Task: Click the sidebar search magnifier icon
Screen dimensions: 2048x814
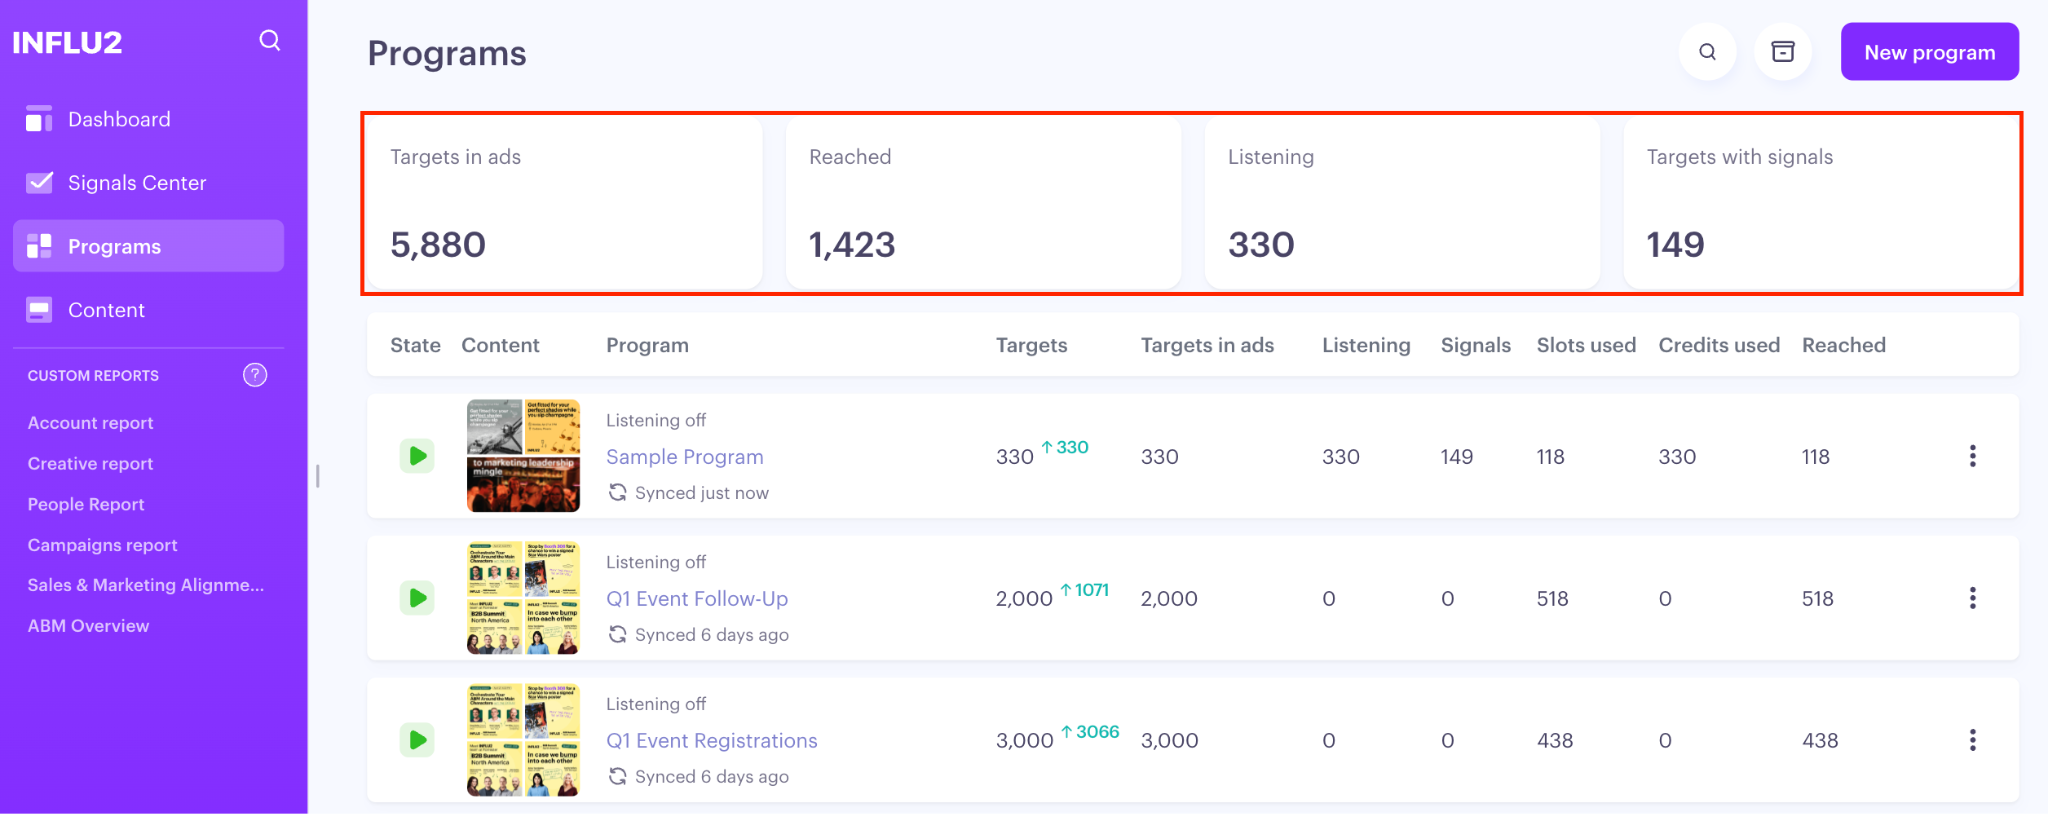Action: coord(269,41)
